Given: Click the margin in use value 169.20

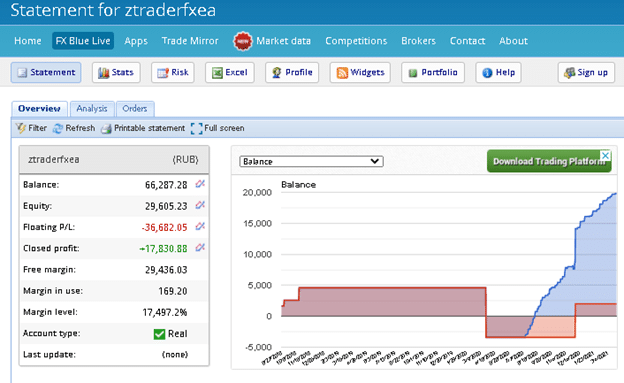Looking at the screenshot, I should (x=173, y=291).
